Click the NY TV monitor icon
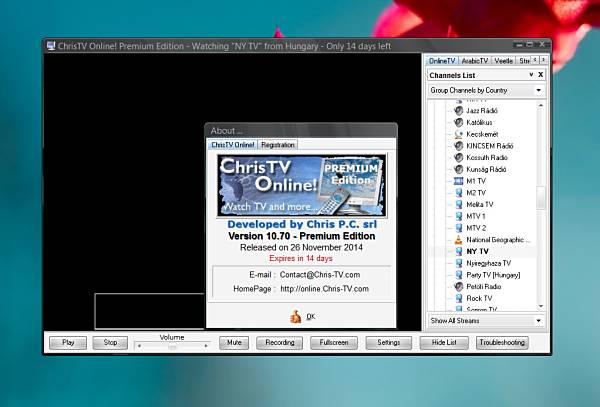The height and width of the screenshot is (407, 600). coord(458,251)
